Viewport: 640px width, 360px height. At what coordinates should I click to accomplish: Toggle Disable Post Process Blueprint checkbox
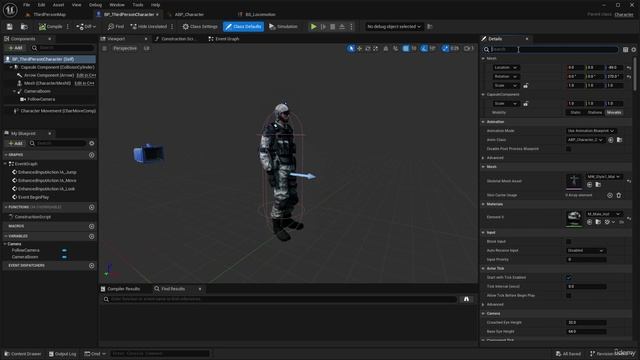coord(569,149)
